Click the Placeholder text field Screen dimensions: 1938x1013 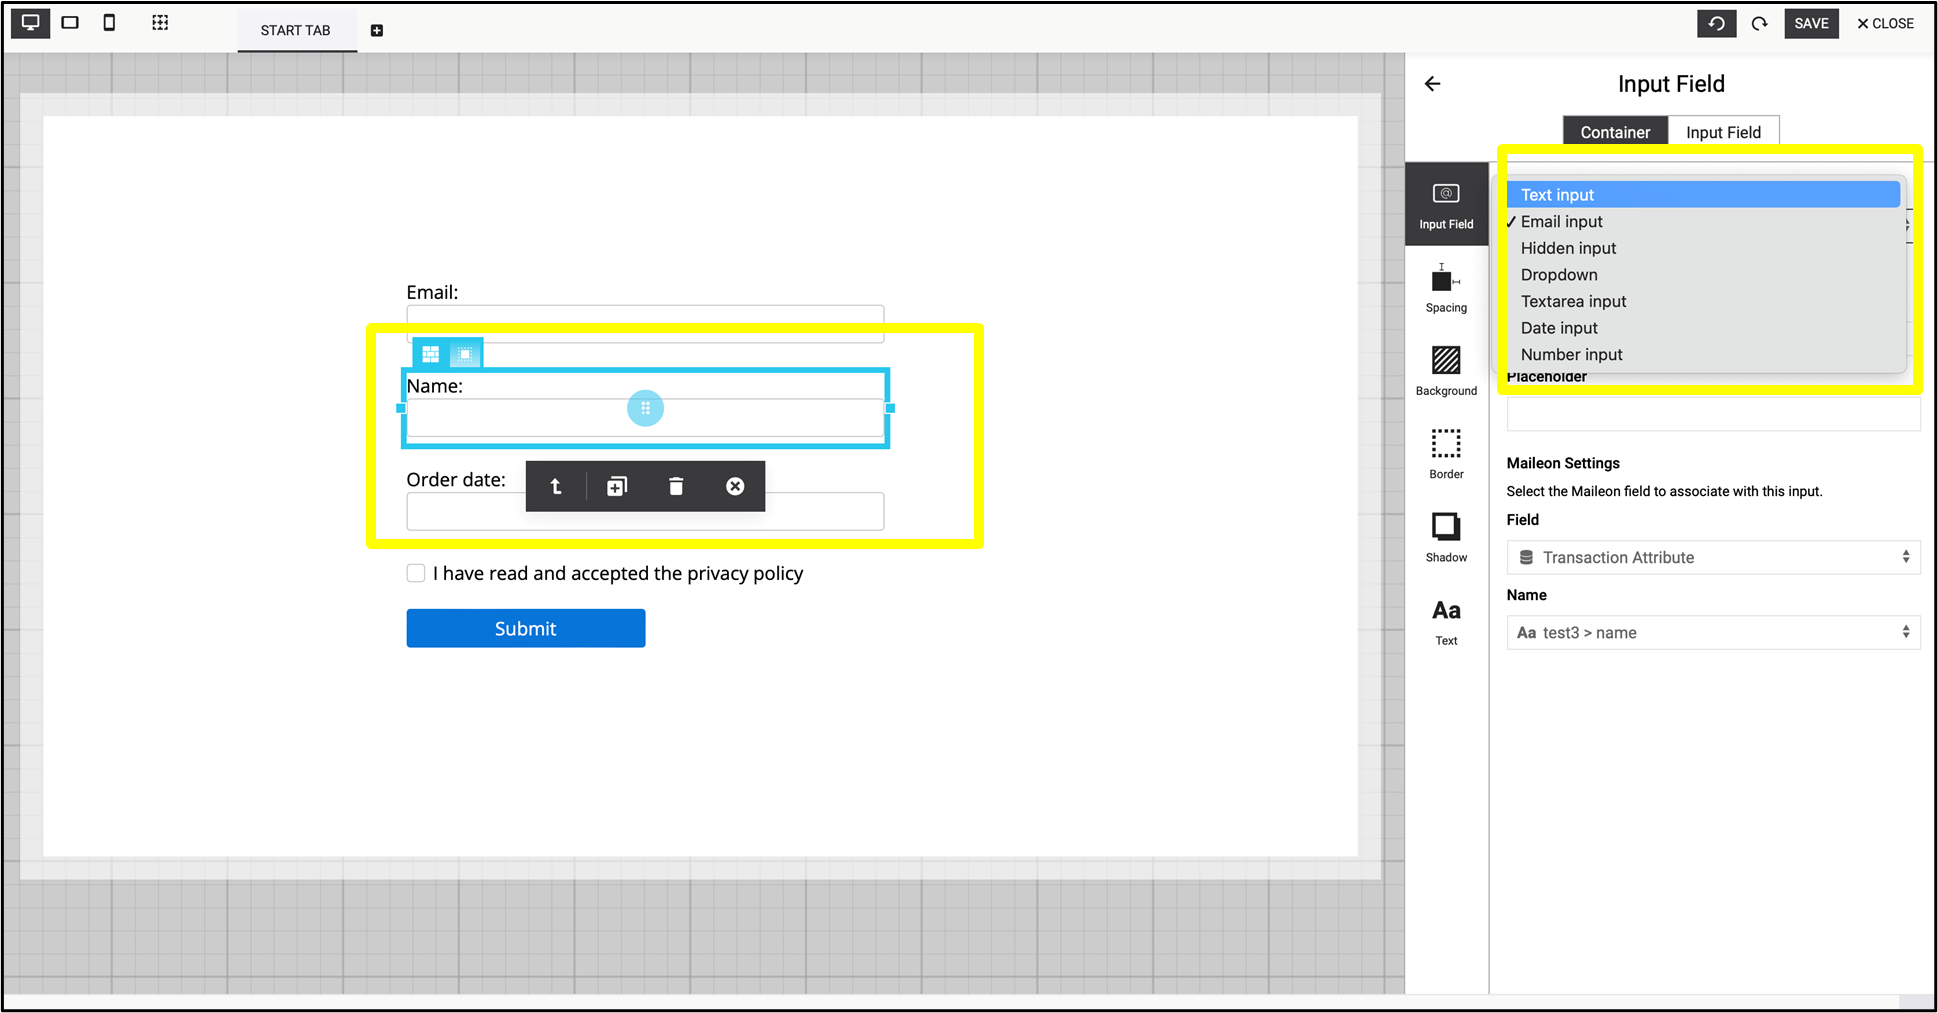click(x=1713, y=413)
